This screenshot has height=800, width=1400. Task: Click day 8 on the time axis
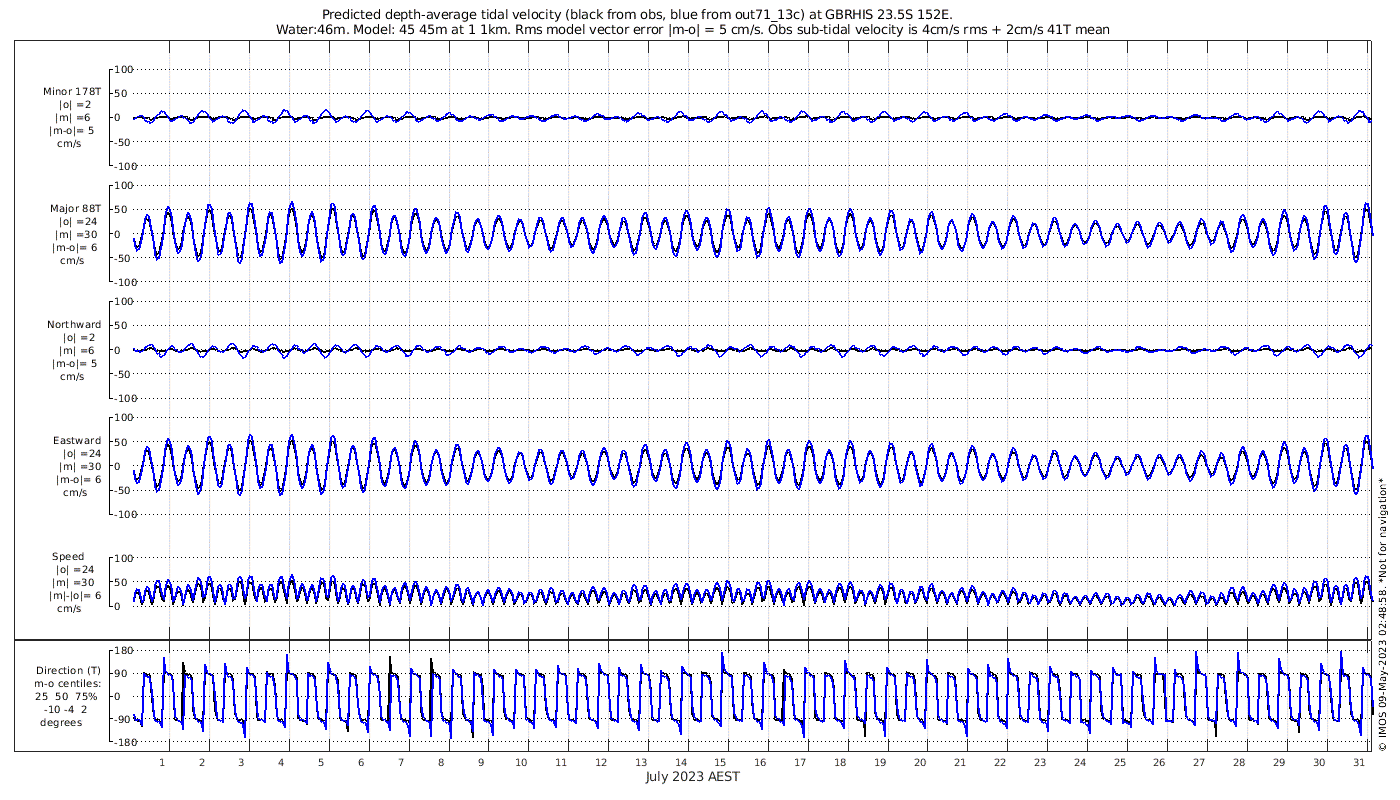point(441,762)
